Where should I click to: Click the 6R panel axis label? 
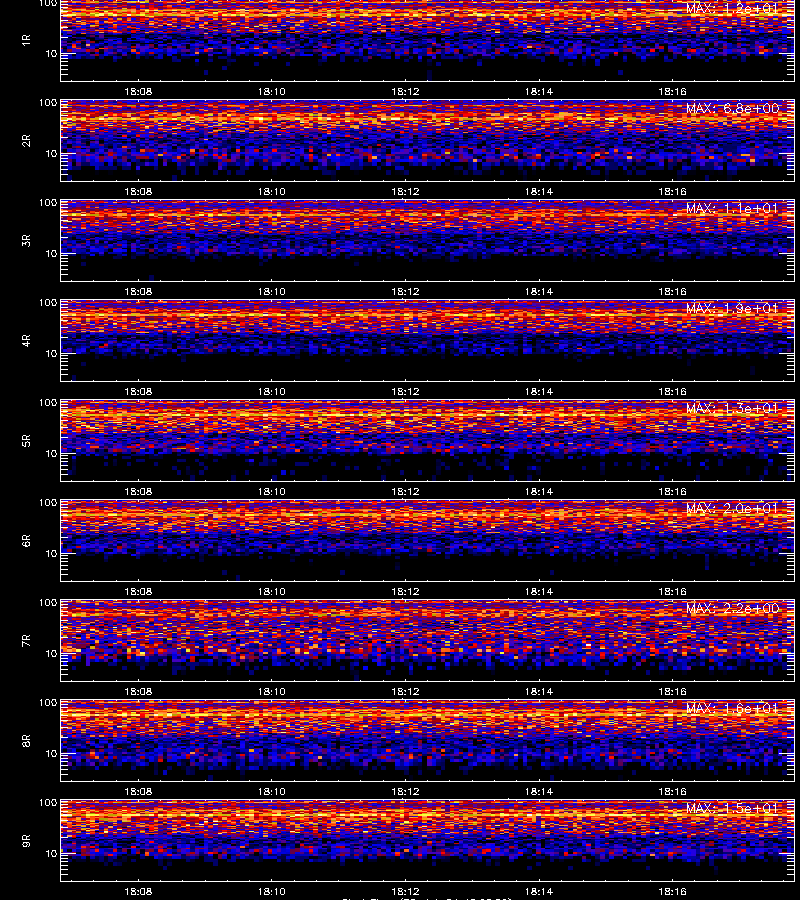(x=26, y=540)
